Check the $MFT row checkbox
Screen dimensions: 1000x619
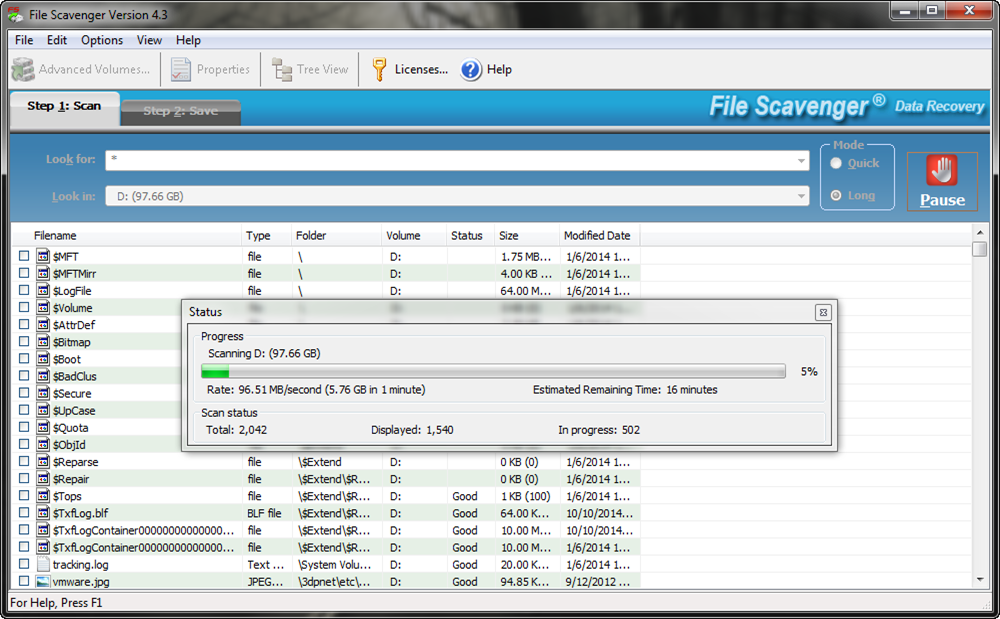point(24,256)
